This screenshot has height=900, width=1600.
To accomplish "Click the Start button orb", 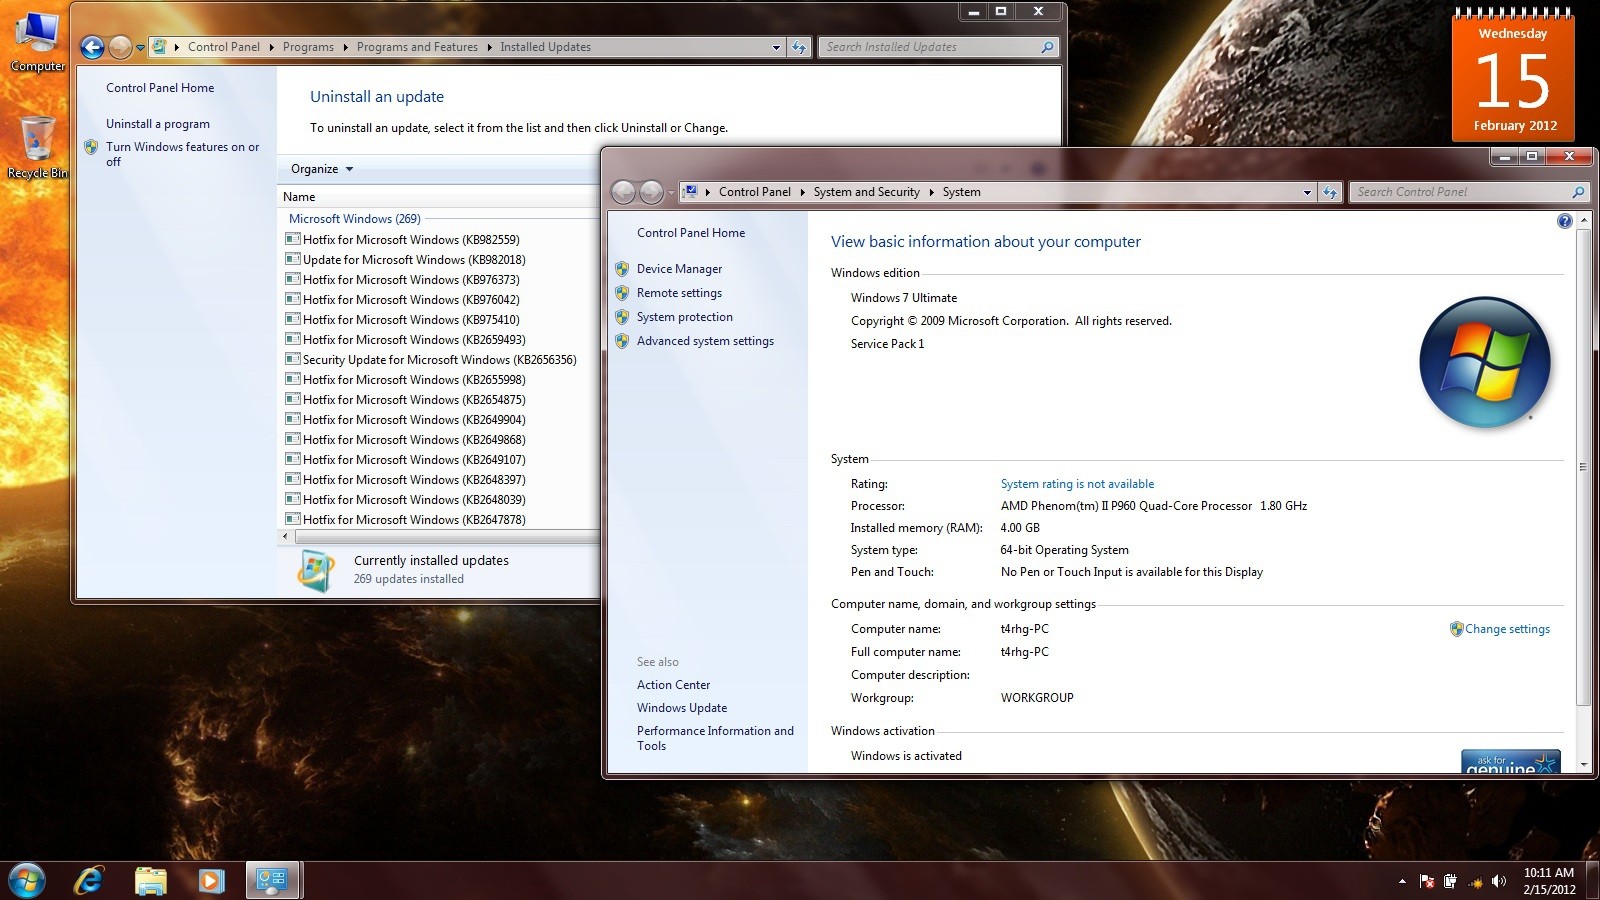I will 26,880.
